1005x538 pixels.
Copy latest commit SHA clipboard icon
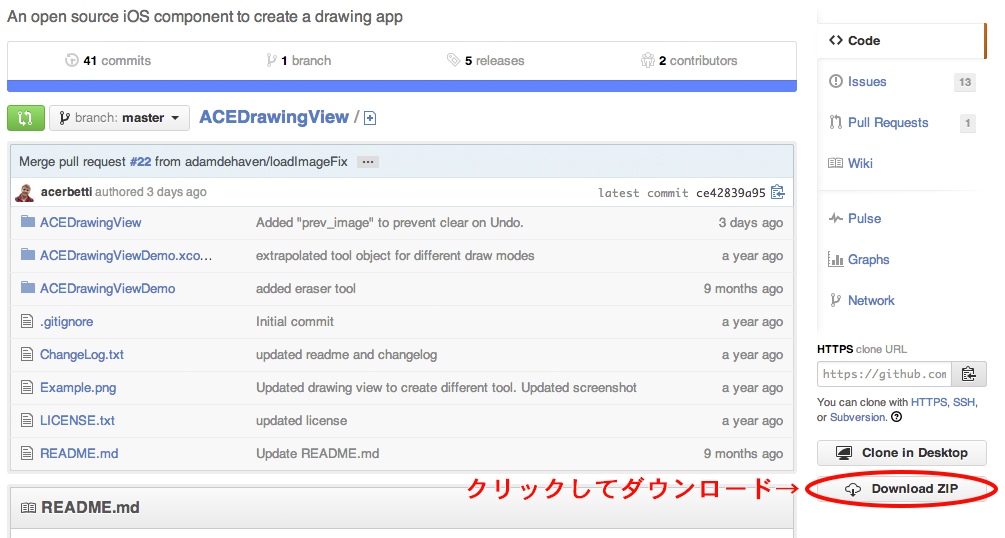pyautogui.click(x=777, y=192)
